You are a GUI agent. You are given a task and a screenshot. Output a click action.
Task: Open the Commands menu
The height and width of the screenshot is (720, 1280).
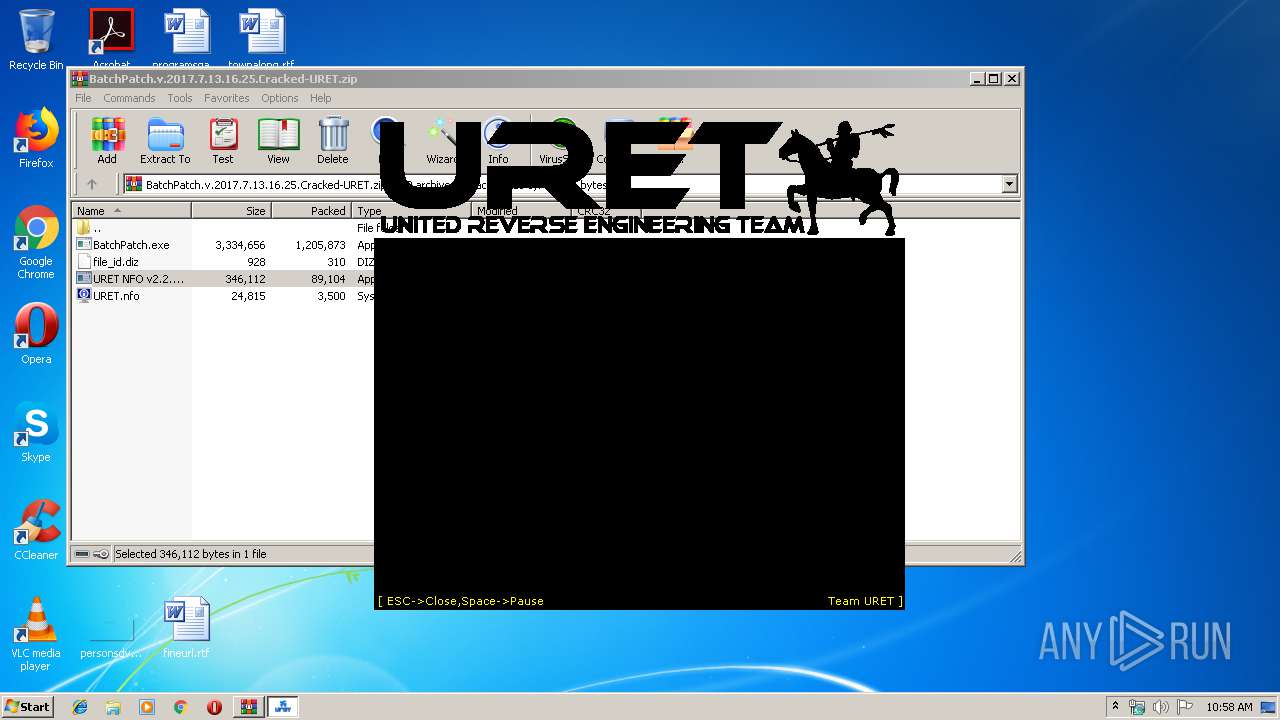pos(129,98)
